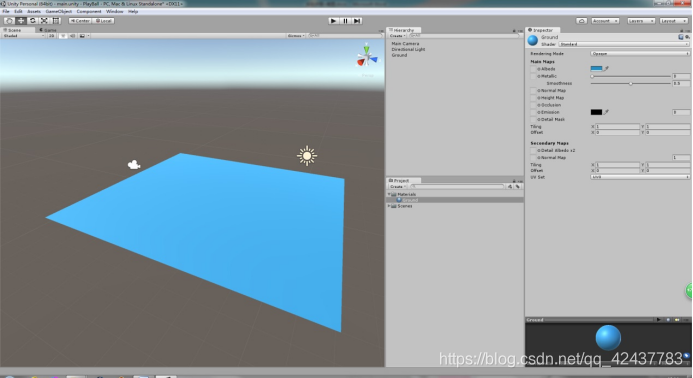This screenshot has width=693, height=378.
Task: Open the File menu
Action: click(6, 11)
